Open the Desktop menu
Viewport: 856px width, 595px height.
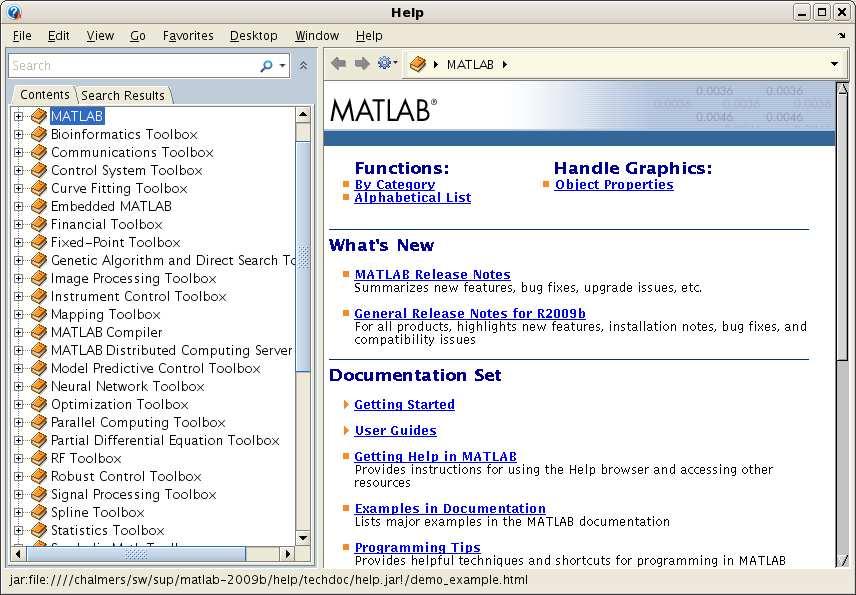click(x=253, y=36)
